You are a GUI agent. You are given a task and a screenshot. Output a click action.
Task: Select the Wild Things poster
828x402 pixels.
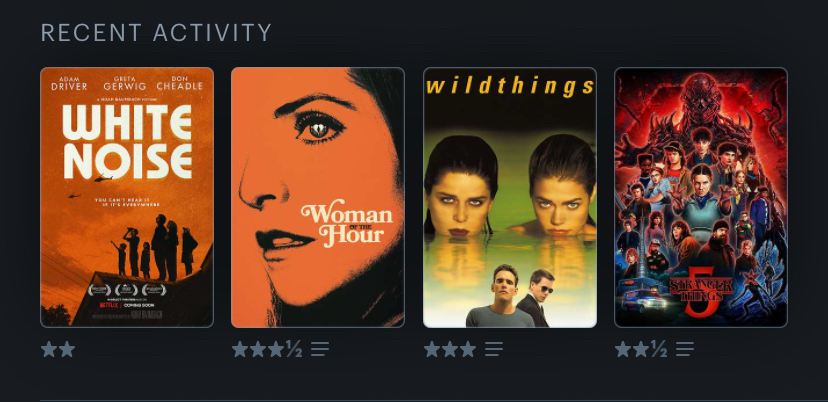click(x=510, y=198)
